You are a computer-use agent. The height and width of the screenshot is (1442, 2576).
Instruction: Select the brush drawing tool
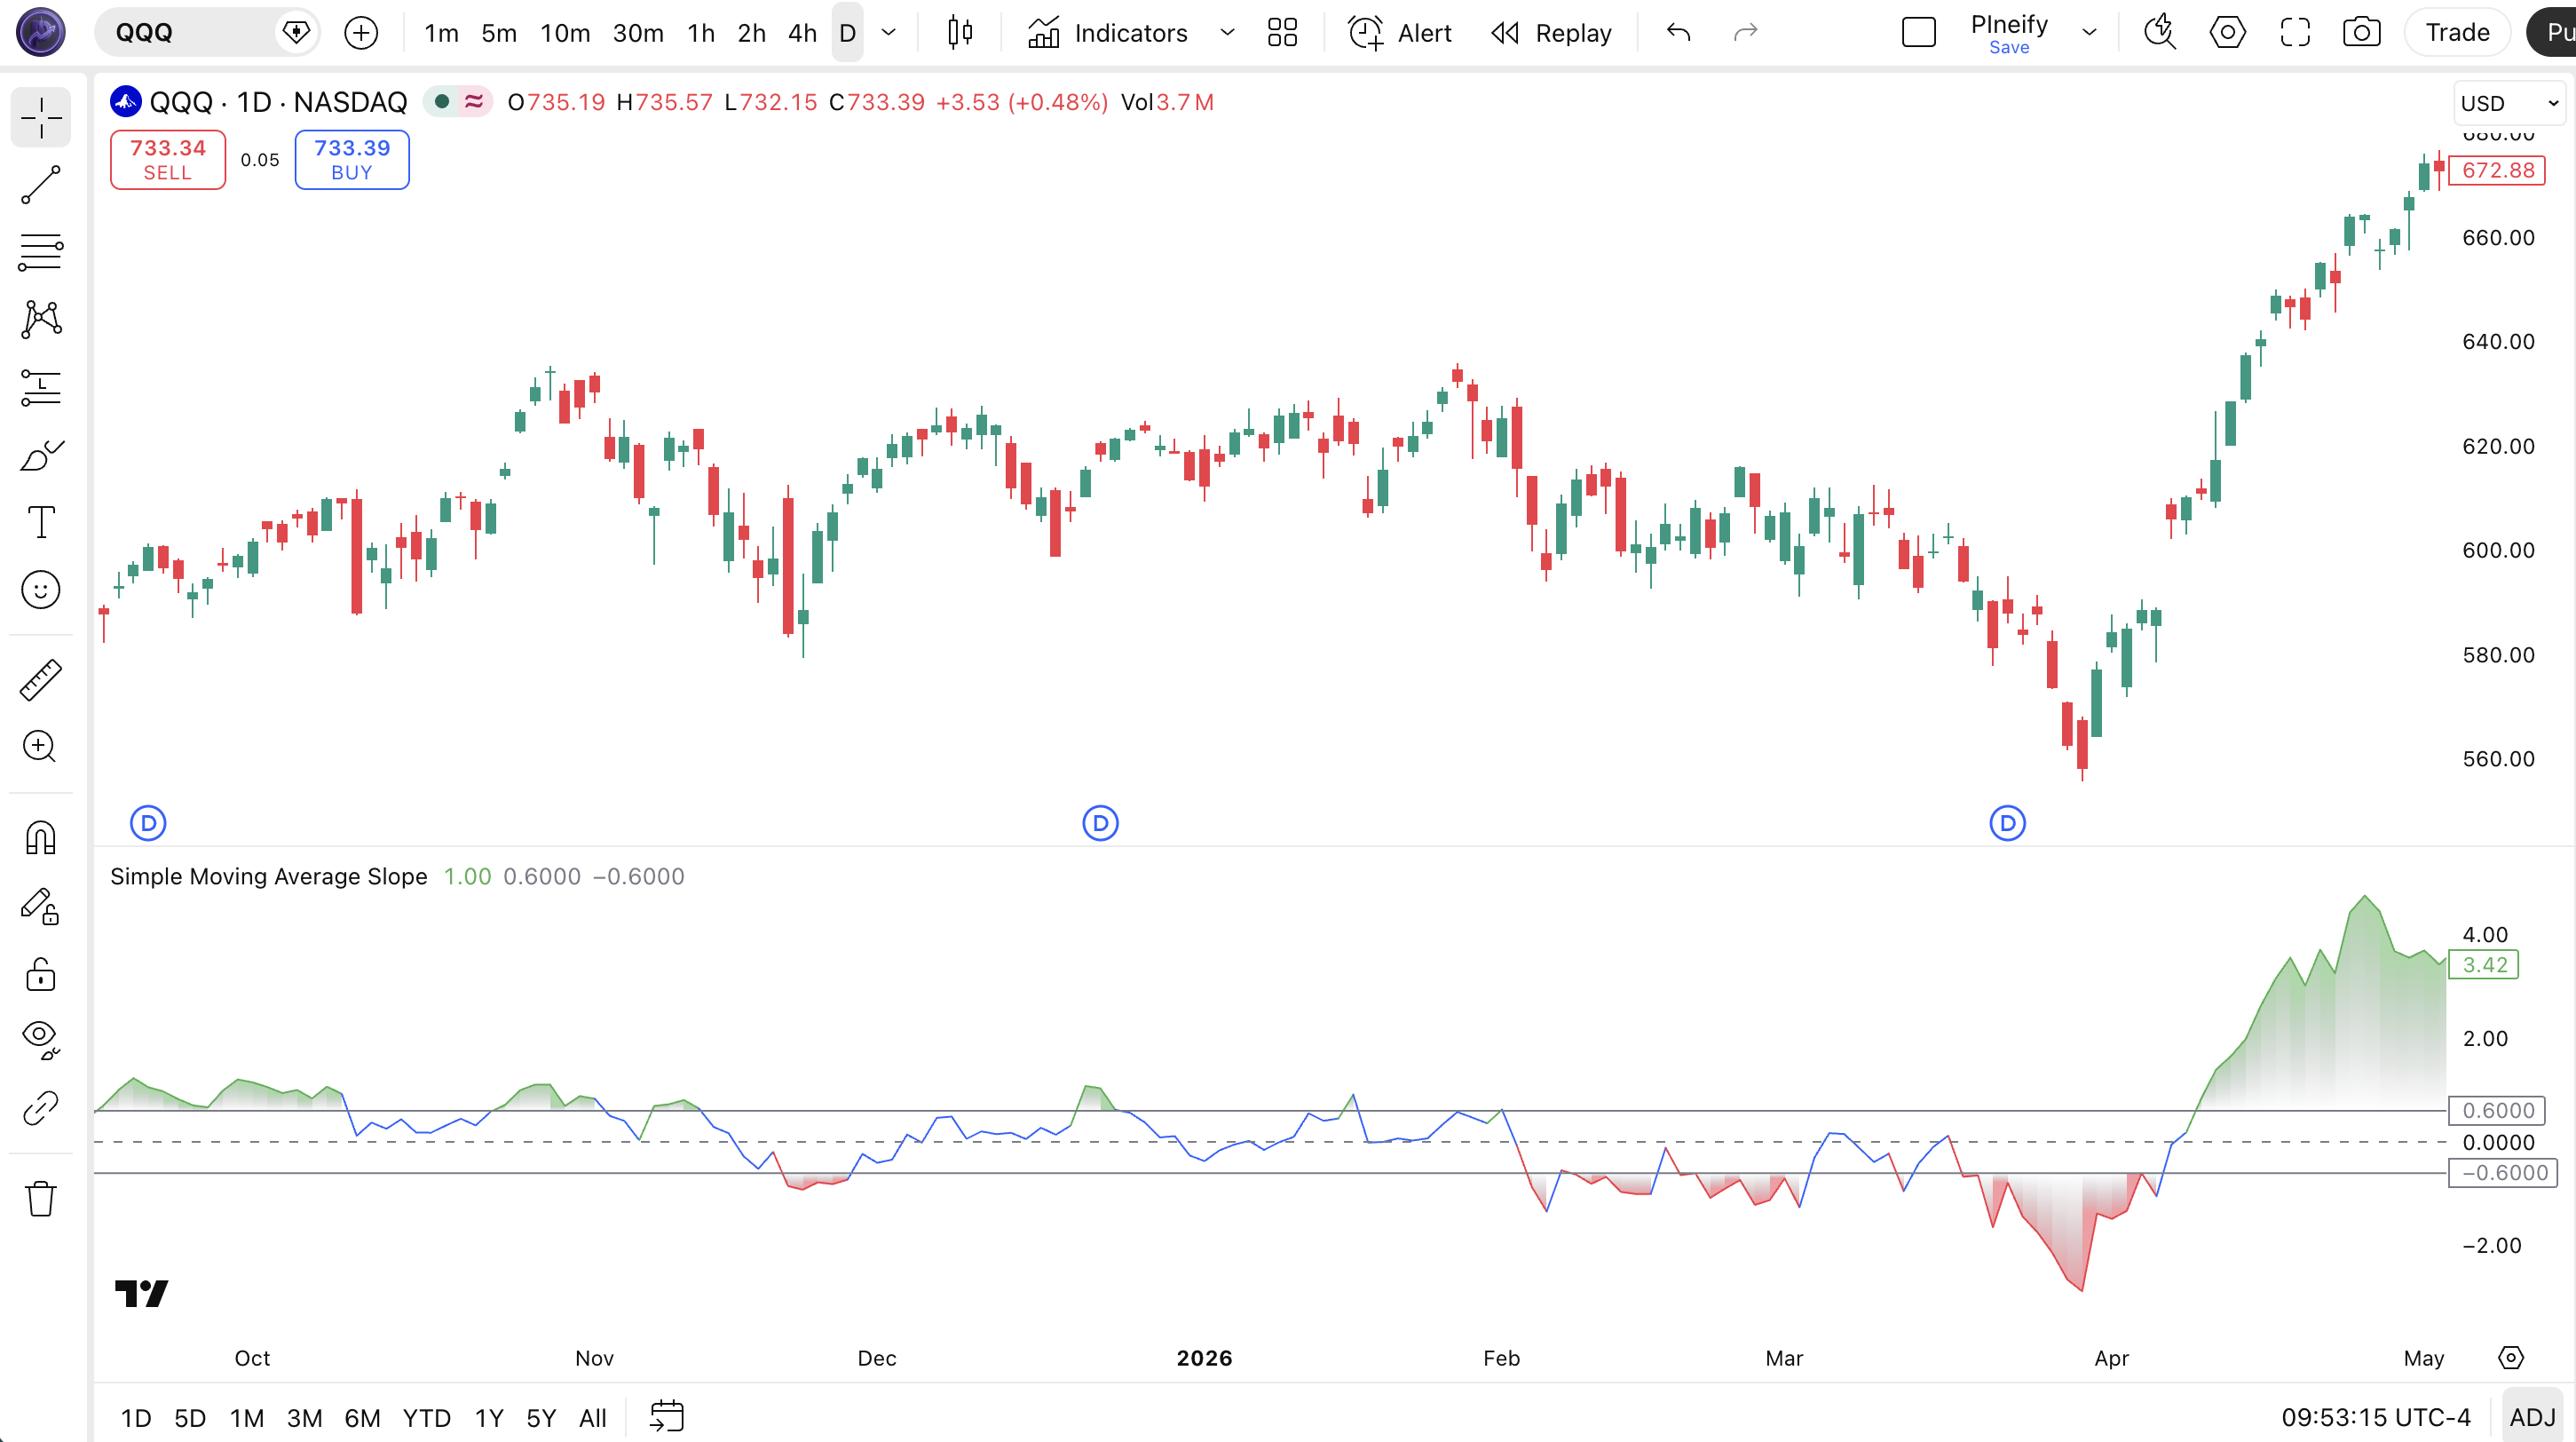pos(41,455)
